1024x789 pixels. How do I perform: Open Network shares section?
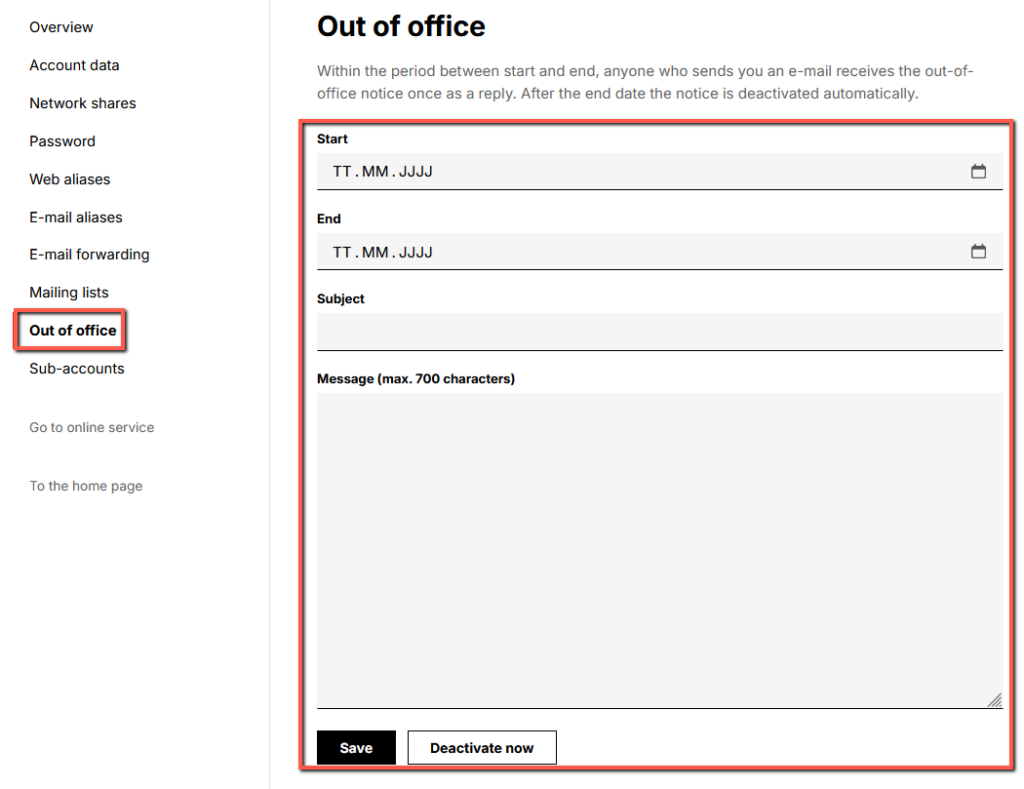click(x=83, y=103)
